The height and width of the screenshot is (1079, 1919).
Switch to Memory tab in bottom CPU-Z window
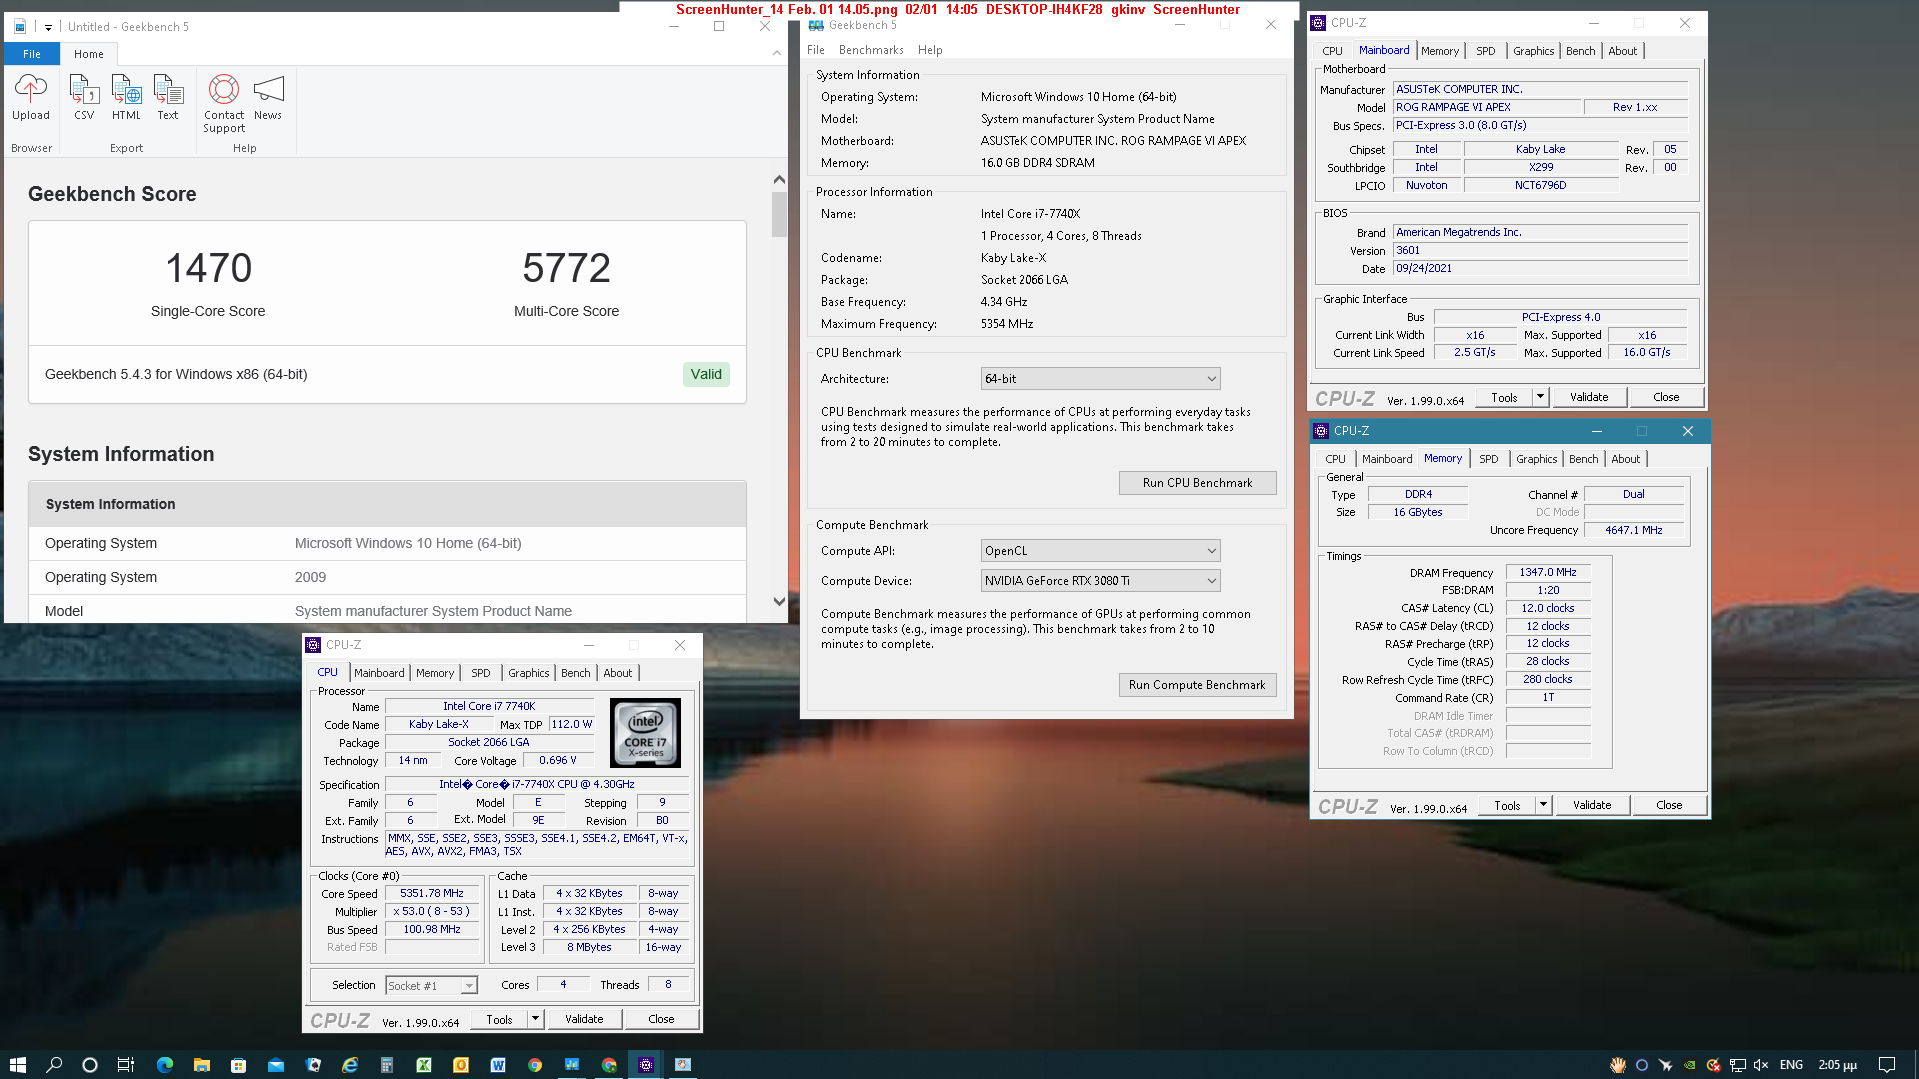click(x=435, y=673)
